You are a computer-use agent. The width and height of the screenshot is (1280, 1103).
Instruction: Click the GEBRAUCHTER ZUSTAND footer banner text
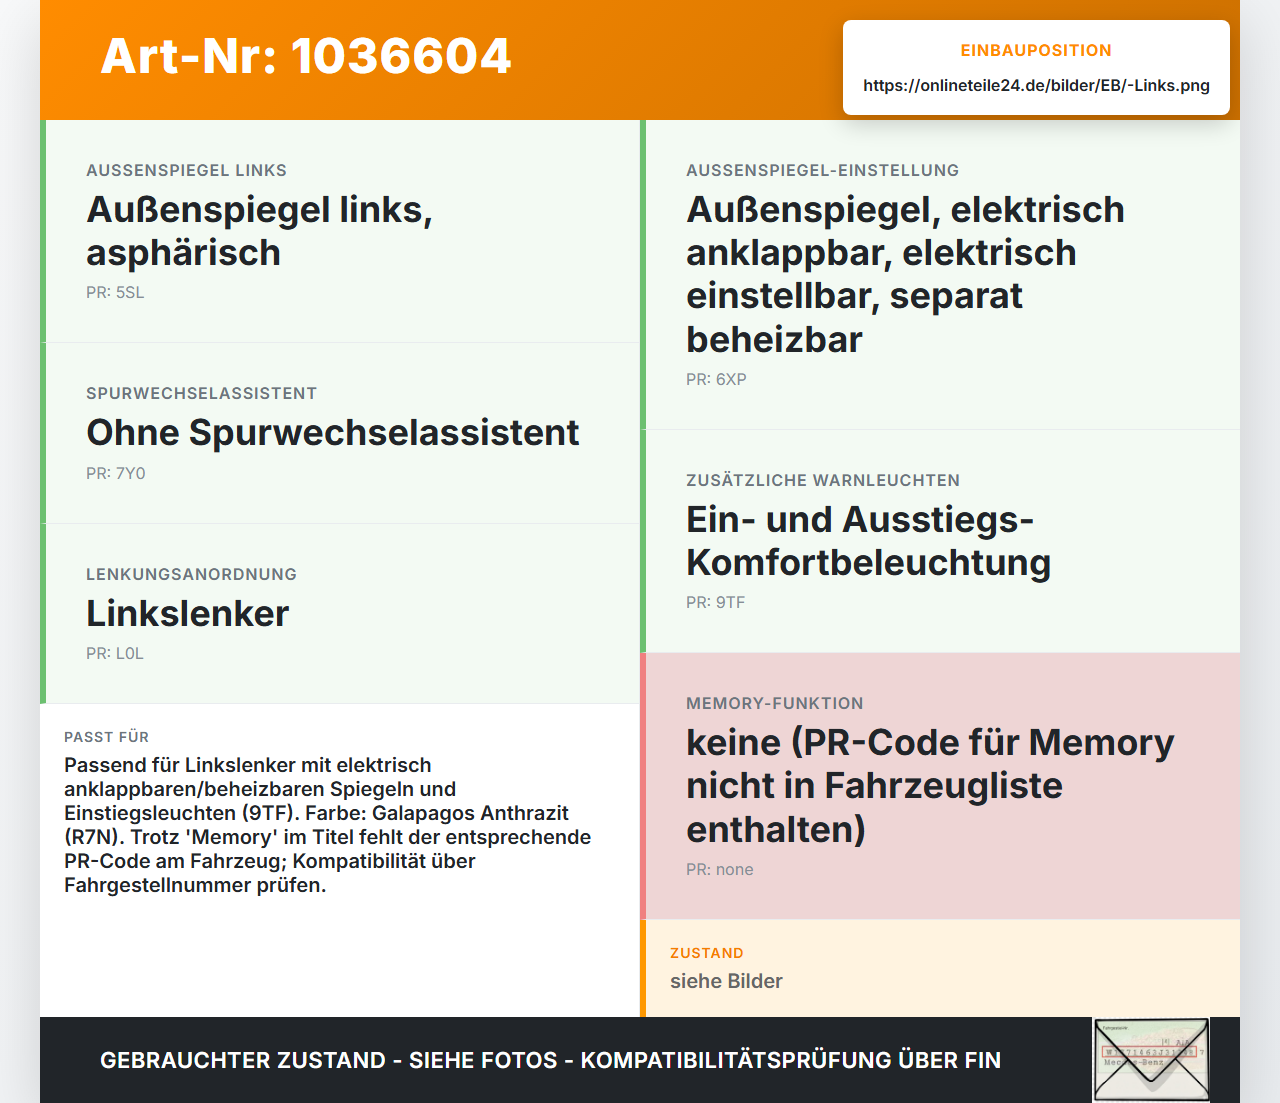(x=550, y=1060)
